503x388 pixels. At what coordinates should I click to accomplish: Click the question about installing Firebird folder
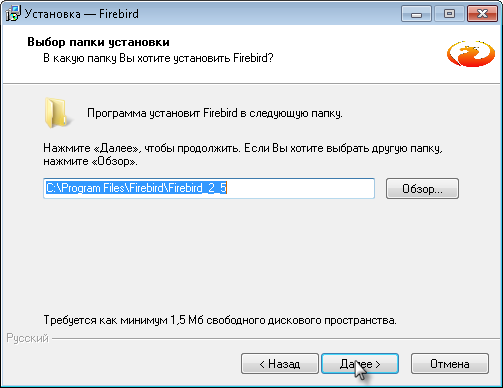[x=158, y=58]
